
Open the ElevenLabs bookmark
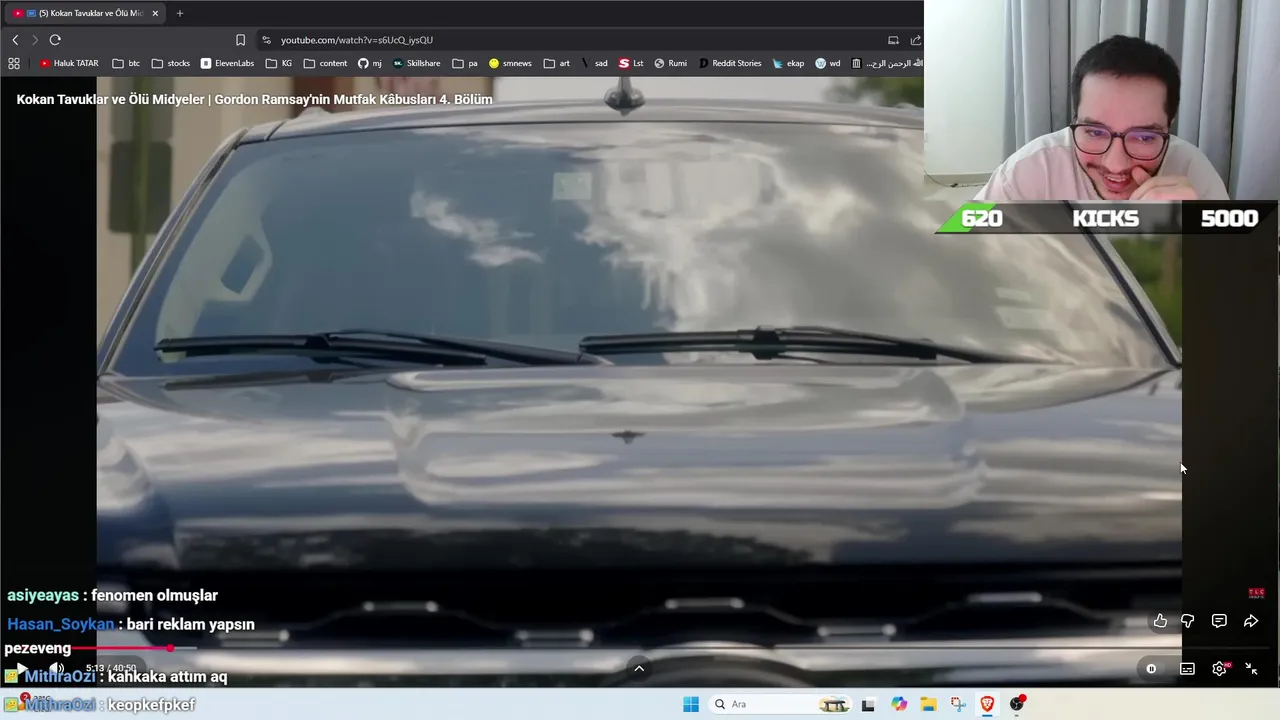(227, 63)
